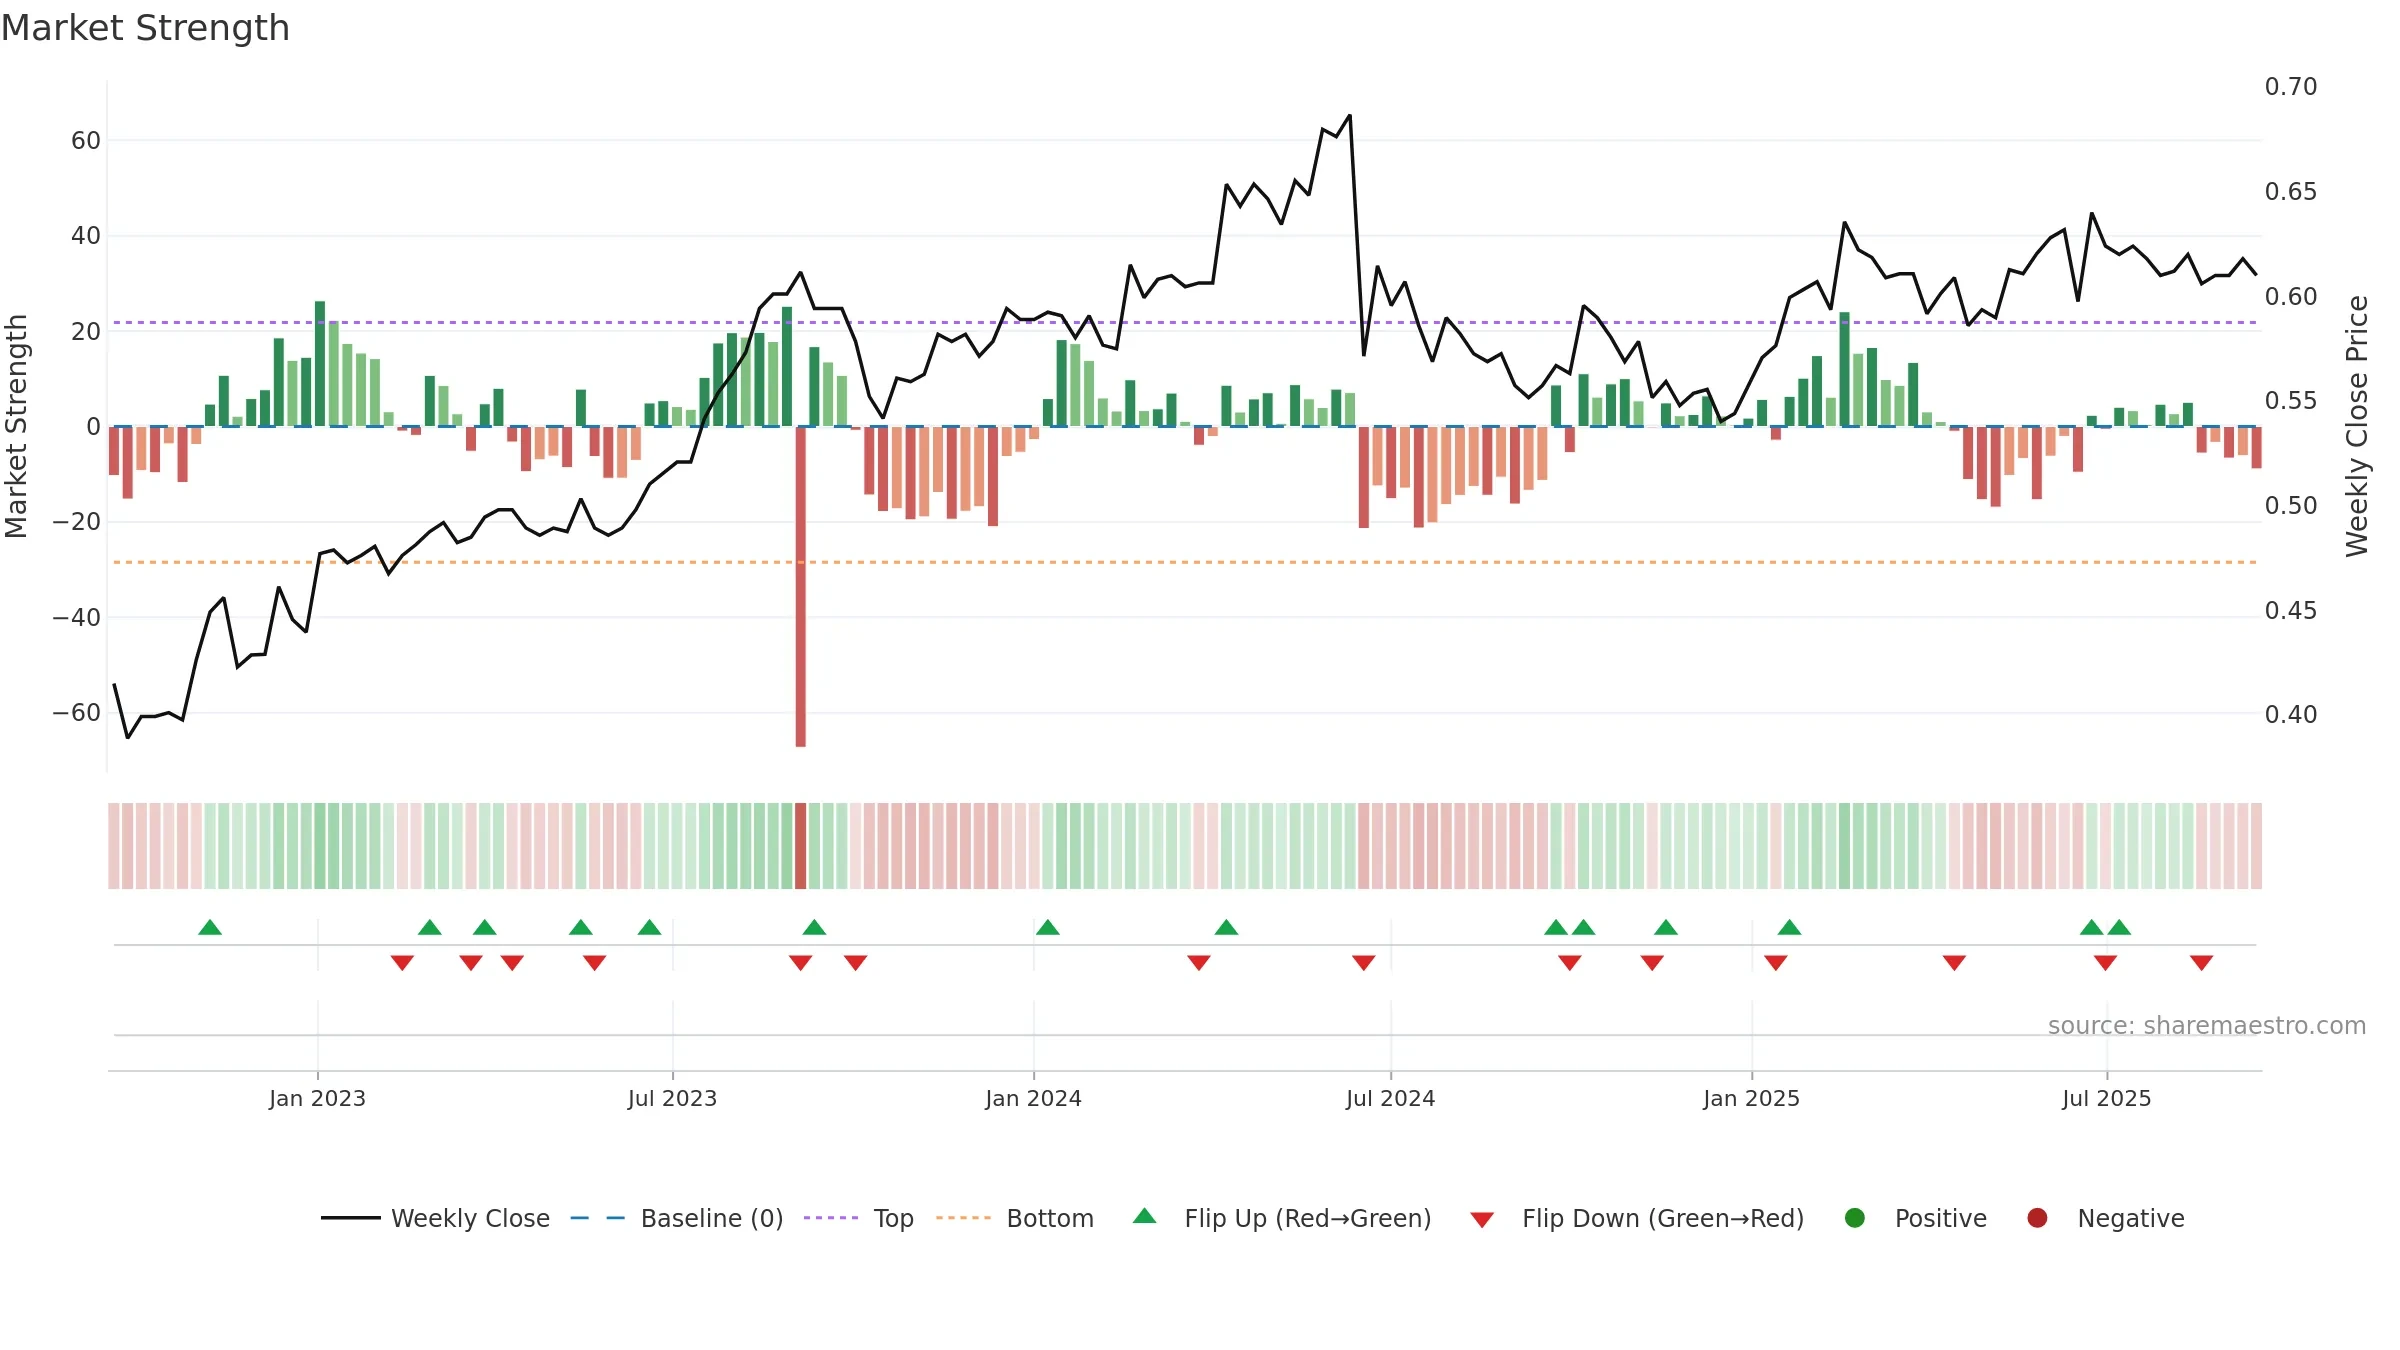Toggle the Positive legend label
The width and height of the screenshot is (2400, 1350).
coord(1941,1218)
